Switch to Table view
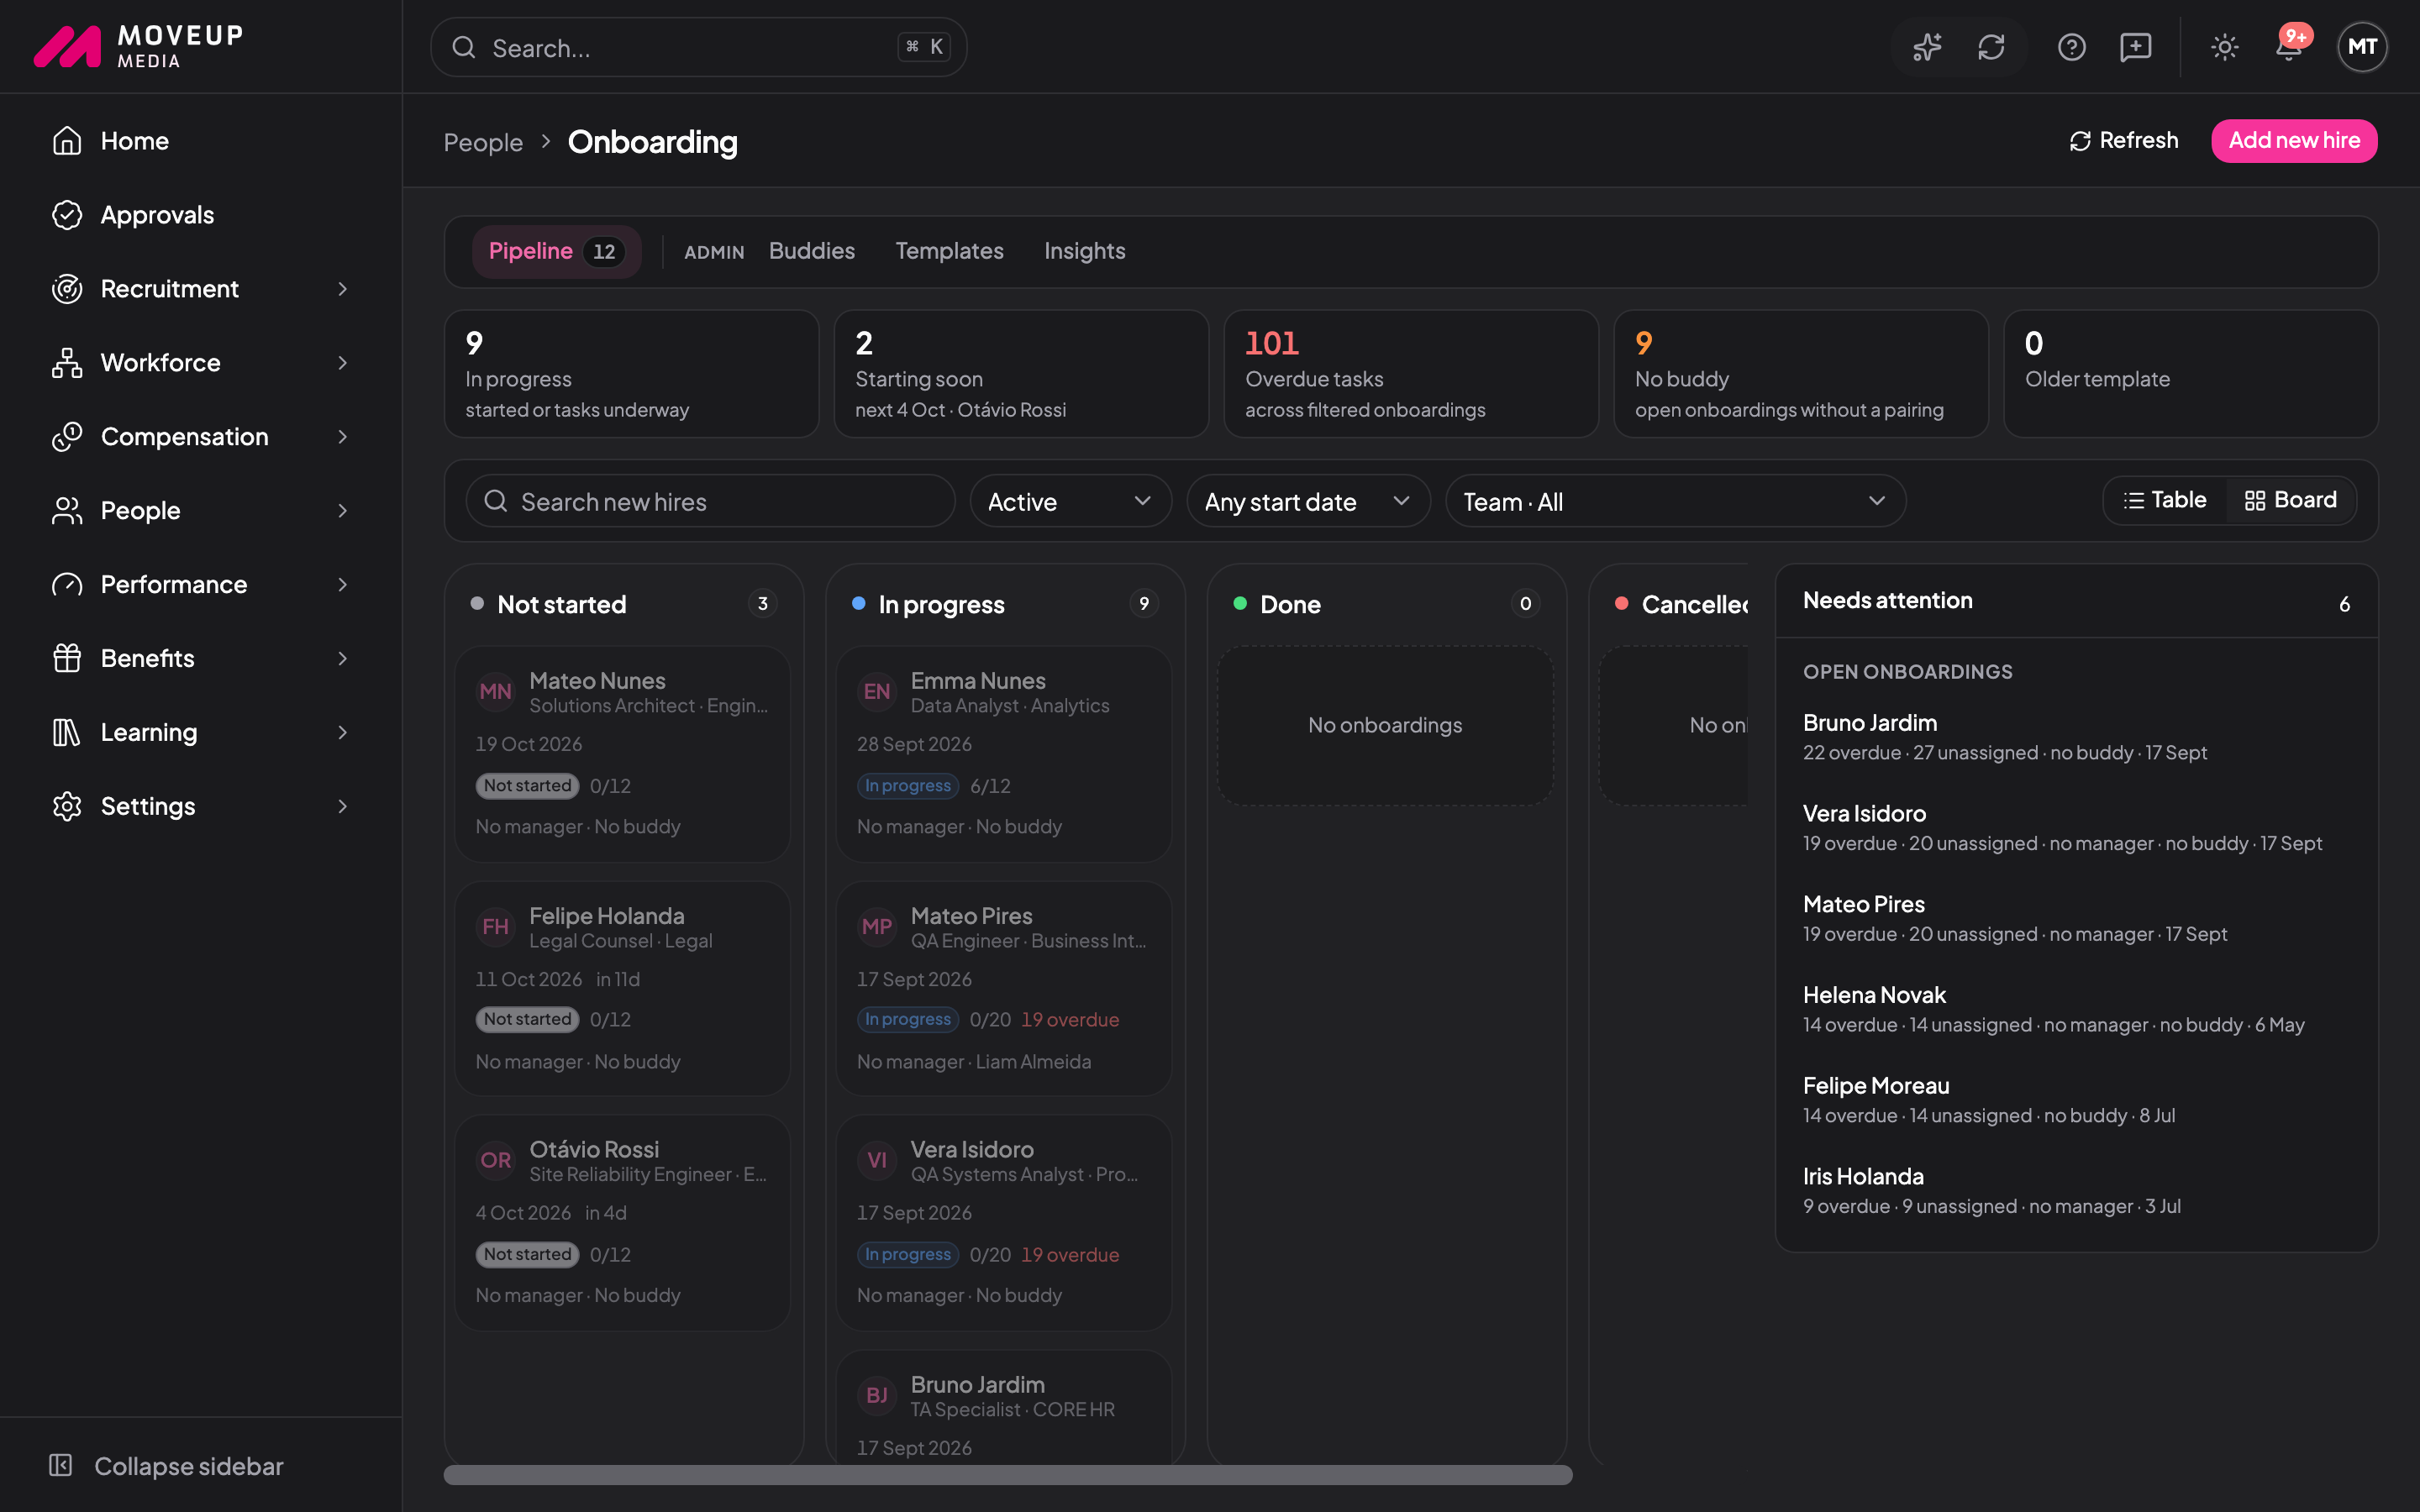Image resolution: width=2420 pixels, height=1512 pixels. pyautogui.click(x=2164, y=500)
